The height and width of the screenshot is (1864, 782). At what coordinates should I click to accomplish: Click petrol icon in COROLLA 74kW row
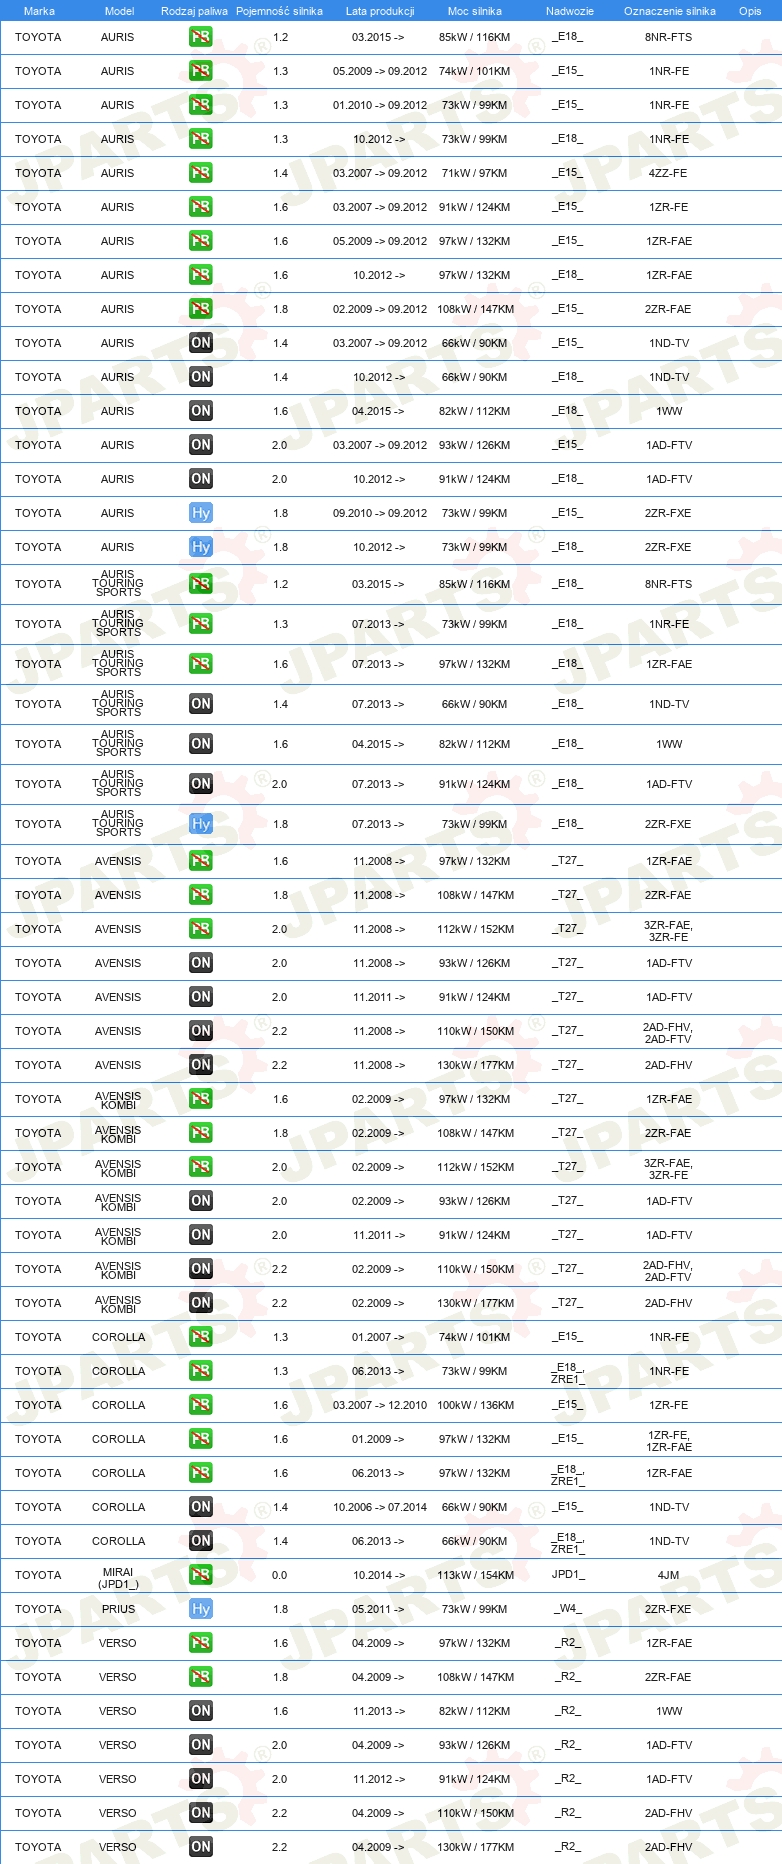(x=200, y=1337)
